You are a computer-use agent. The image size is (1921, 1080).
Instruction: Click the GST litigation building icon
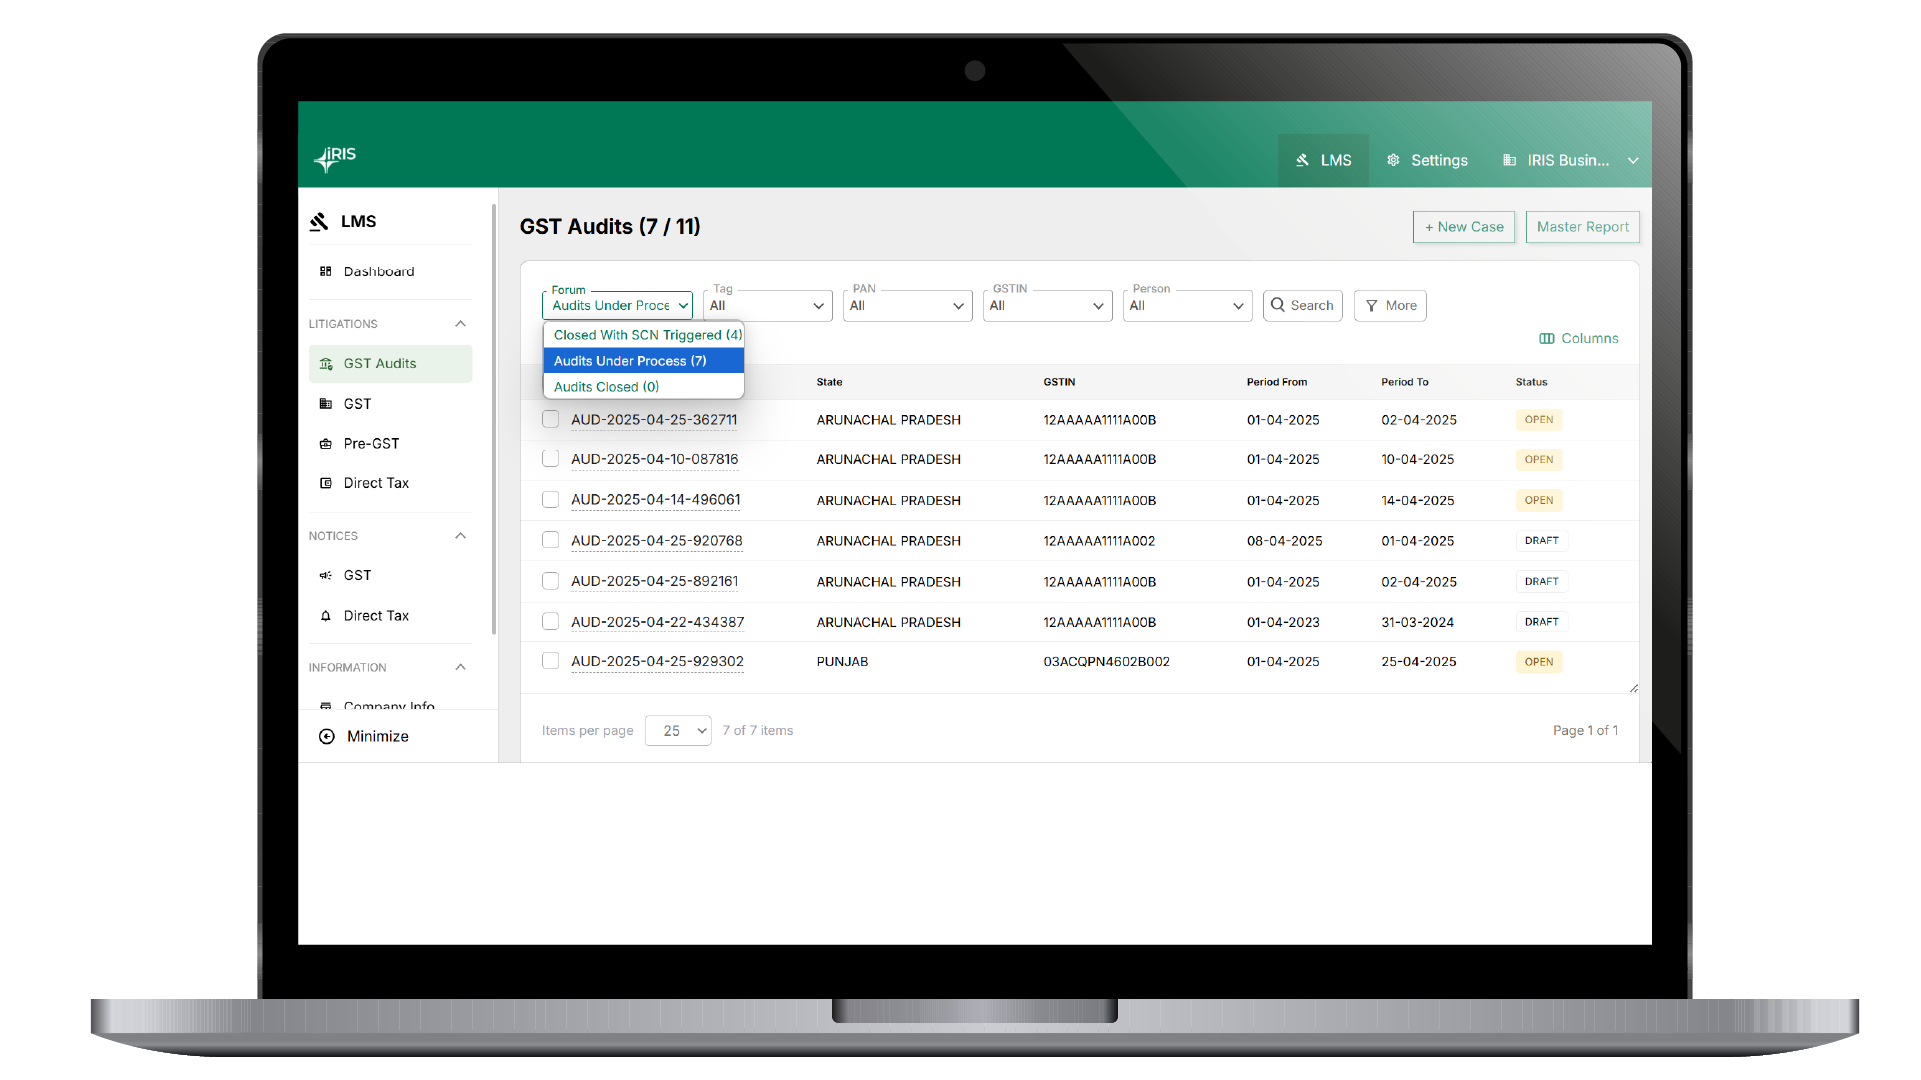pos(325,404)
